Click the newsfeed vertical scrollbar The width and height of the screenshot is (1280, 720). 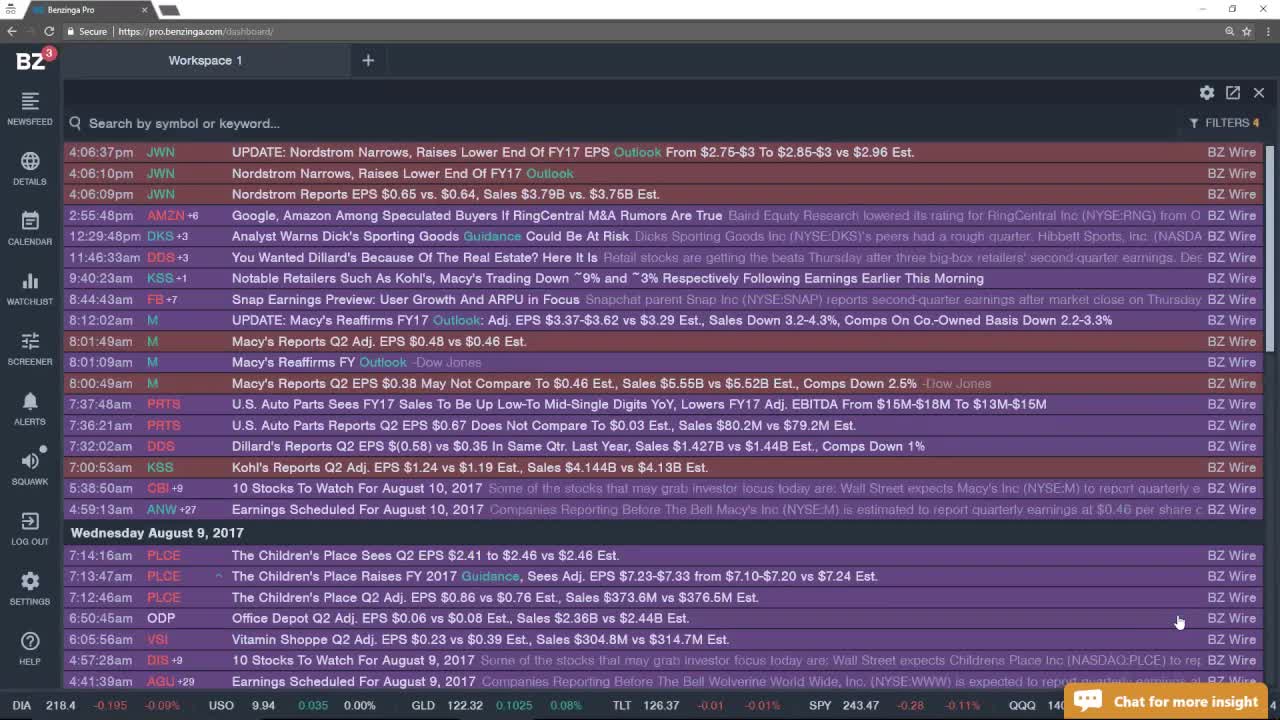(x=1270, y=247)
